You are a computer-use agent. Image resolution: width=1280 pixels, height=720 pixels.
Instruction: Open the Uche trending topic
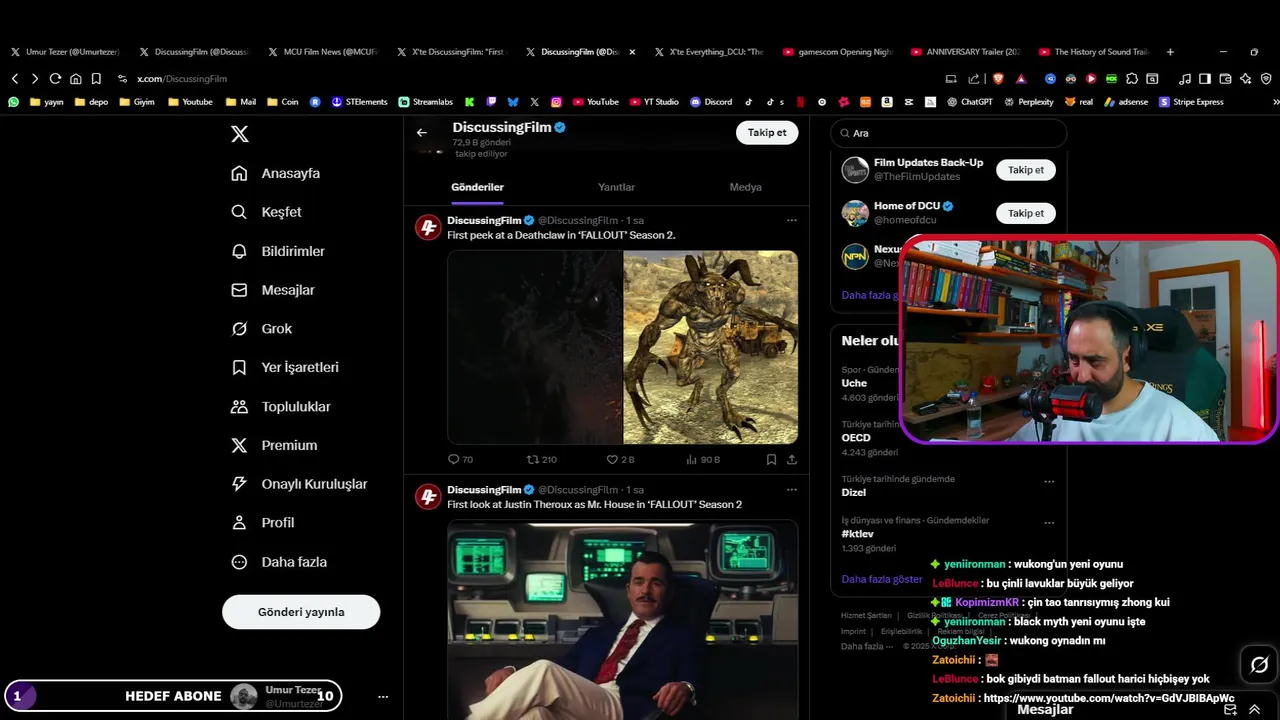[854, 383]
